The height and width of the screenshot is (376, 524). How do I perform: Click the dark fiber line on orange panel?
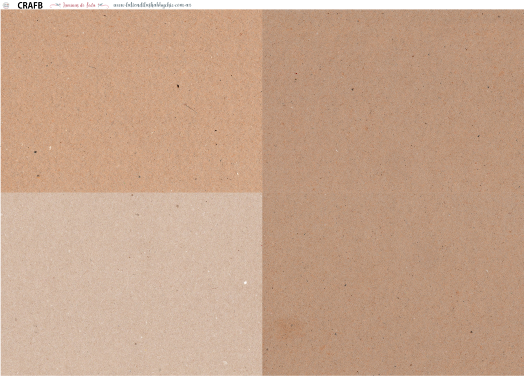coord(190,108)
